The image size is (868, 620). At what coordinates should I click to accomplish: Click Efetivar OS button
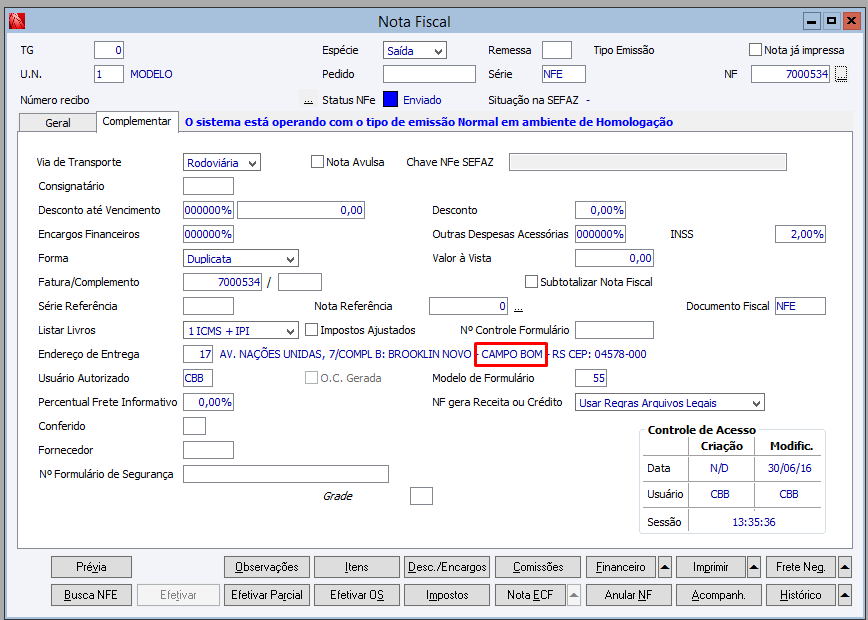pyautogui.click(x=356, y=595)
